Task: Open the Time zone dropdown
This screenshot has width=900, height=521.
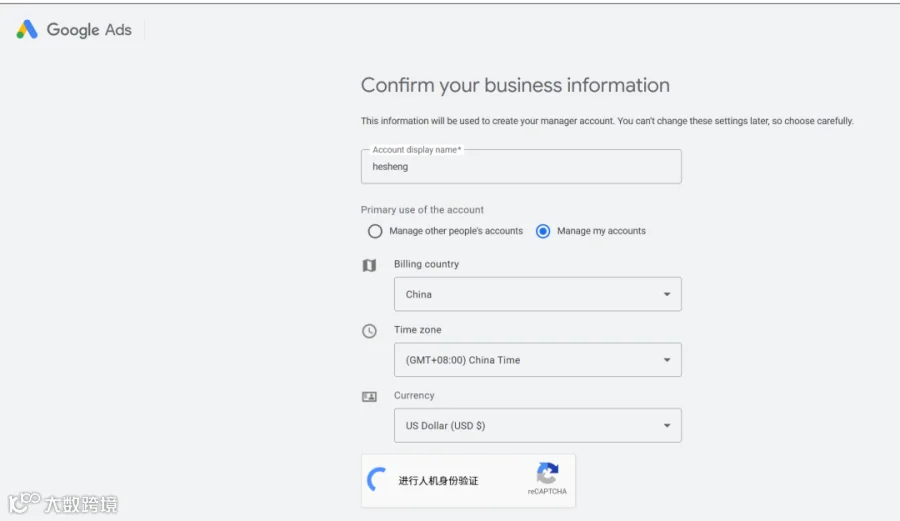Action: [x=538, y=360]
